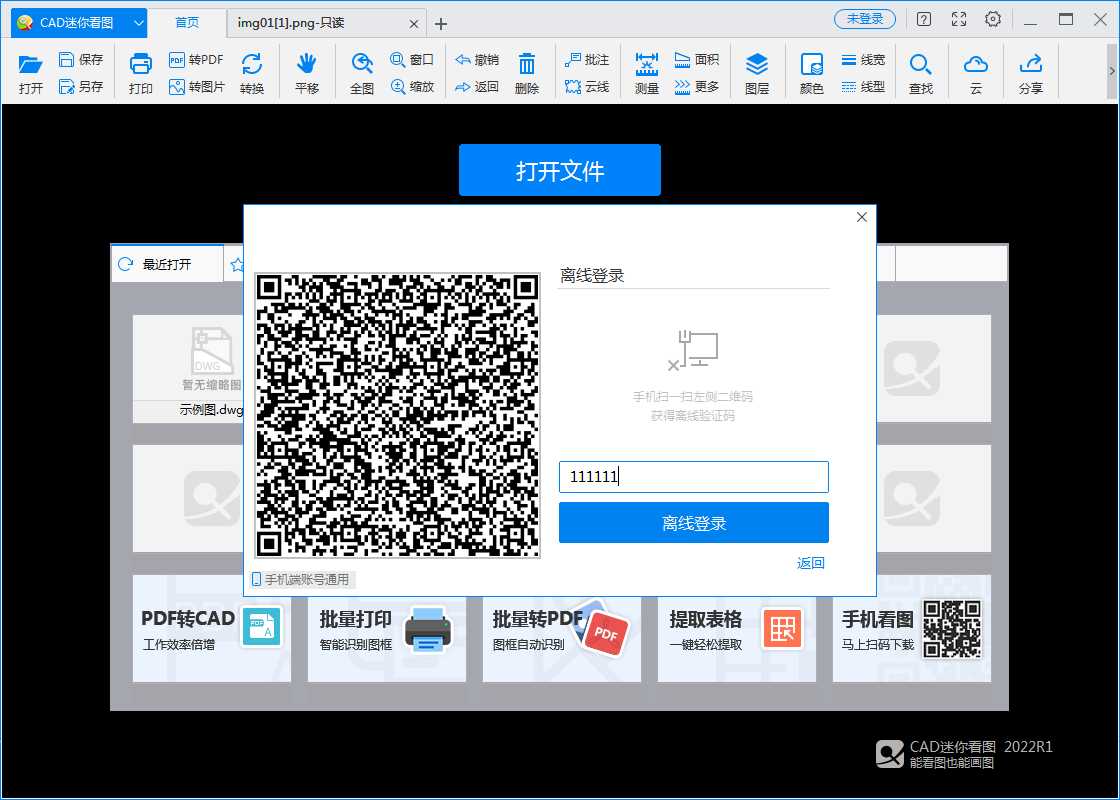Open the 图层 layers panel
The height and width of the screenshot is (800, 1120).
(x=756, y=74)
